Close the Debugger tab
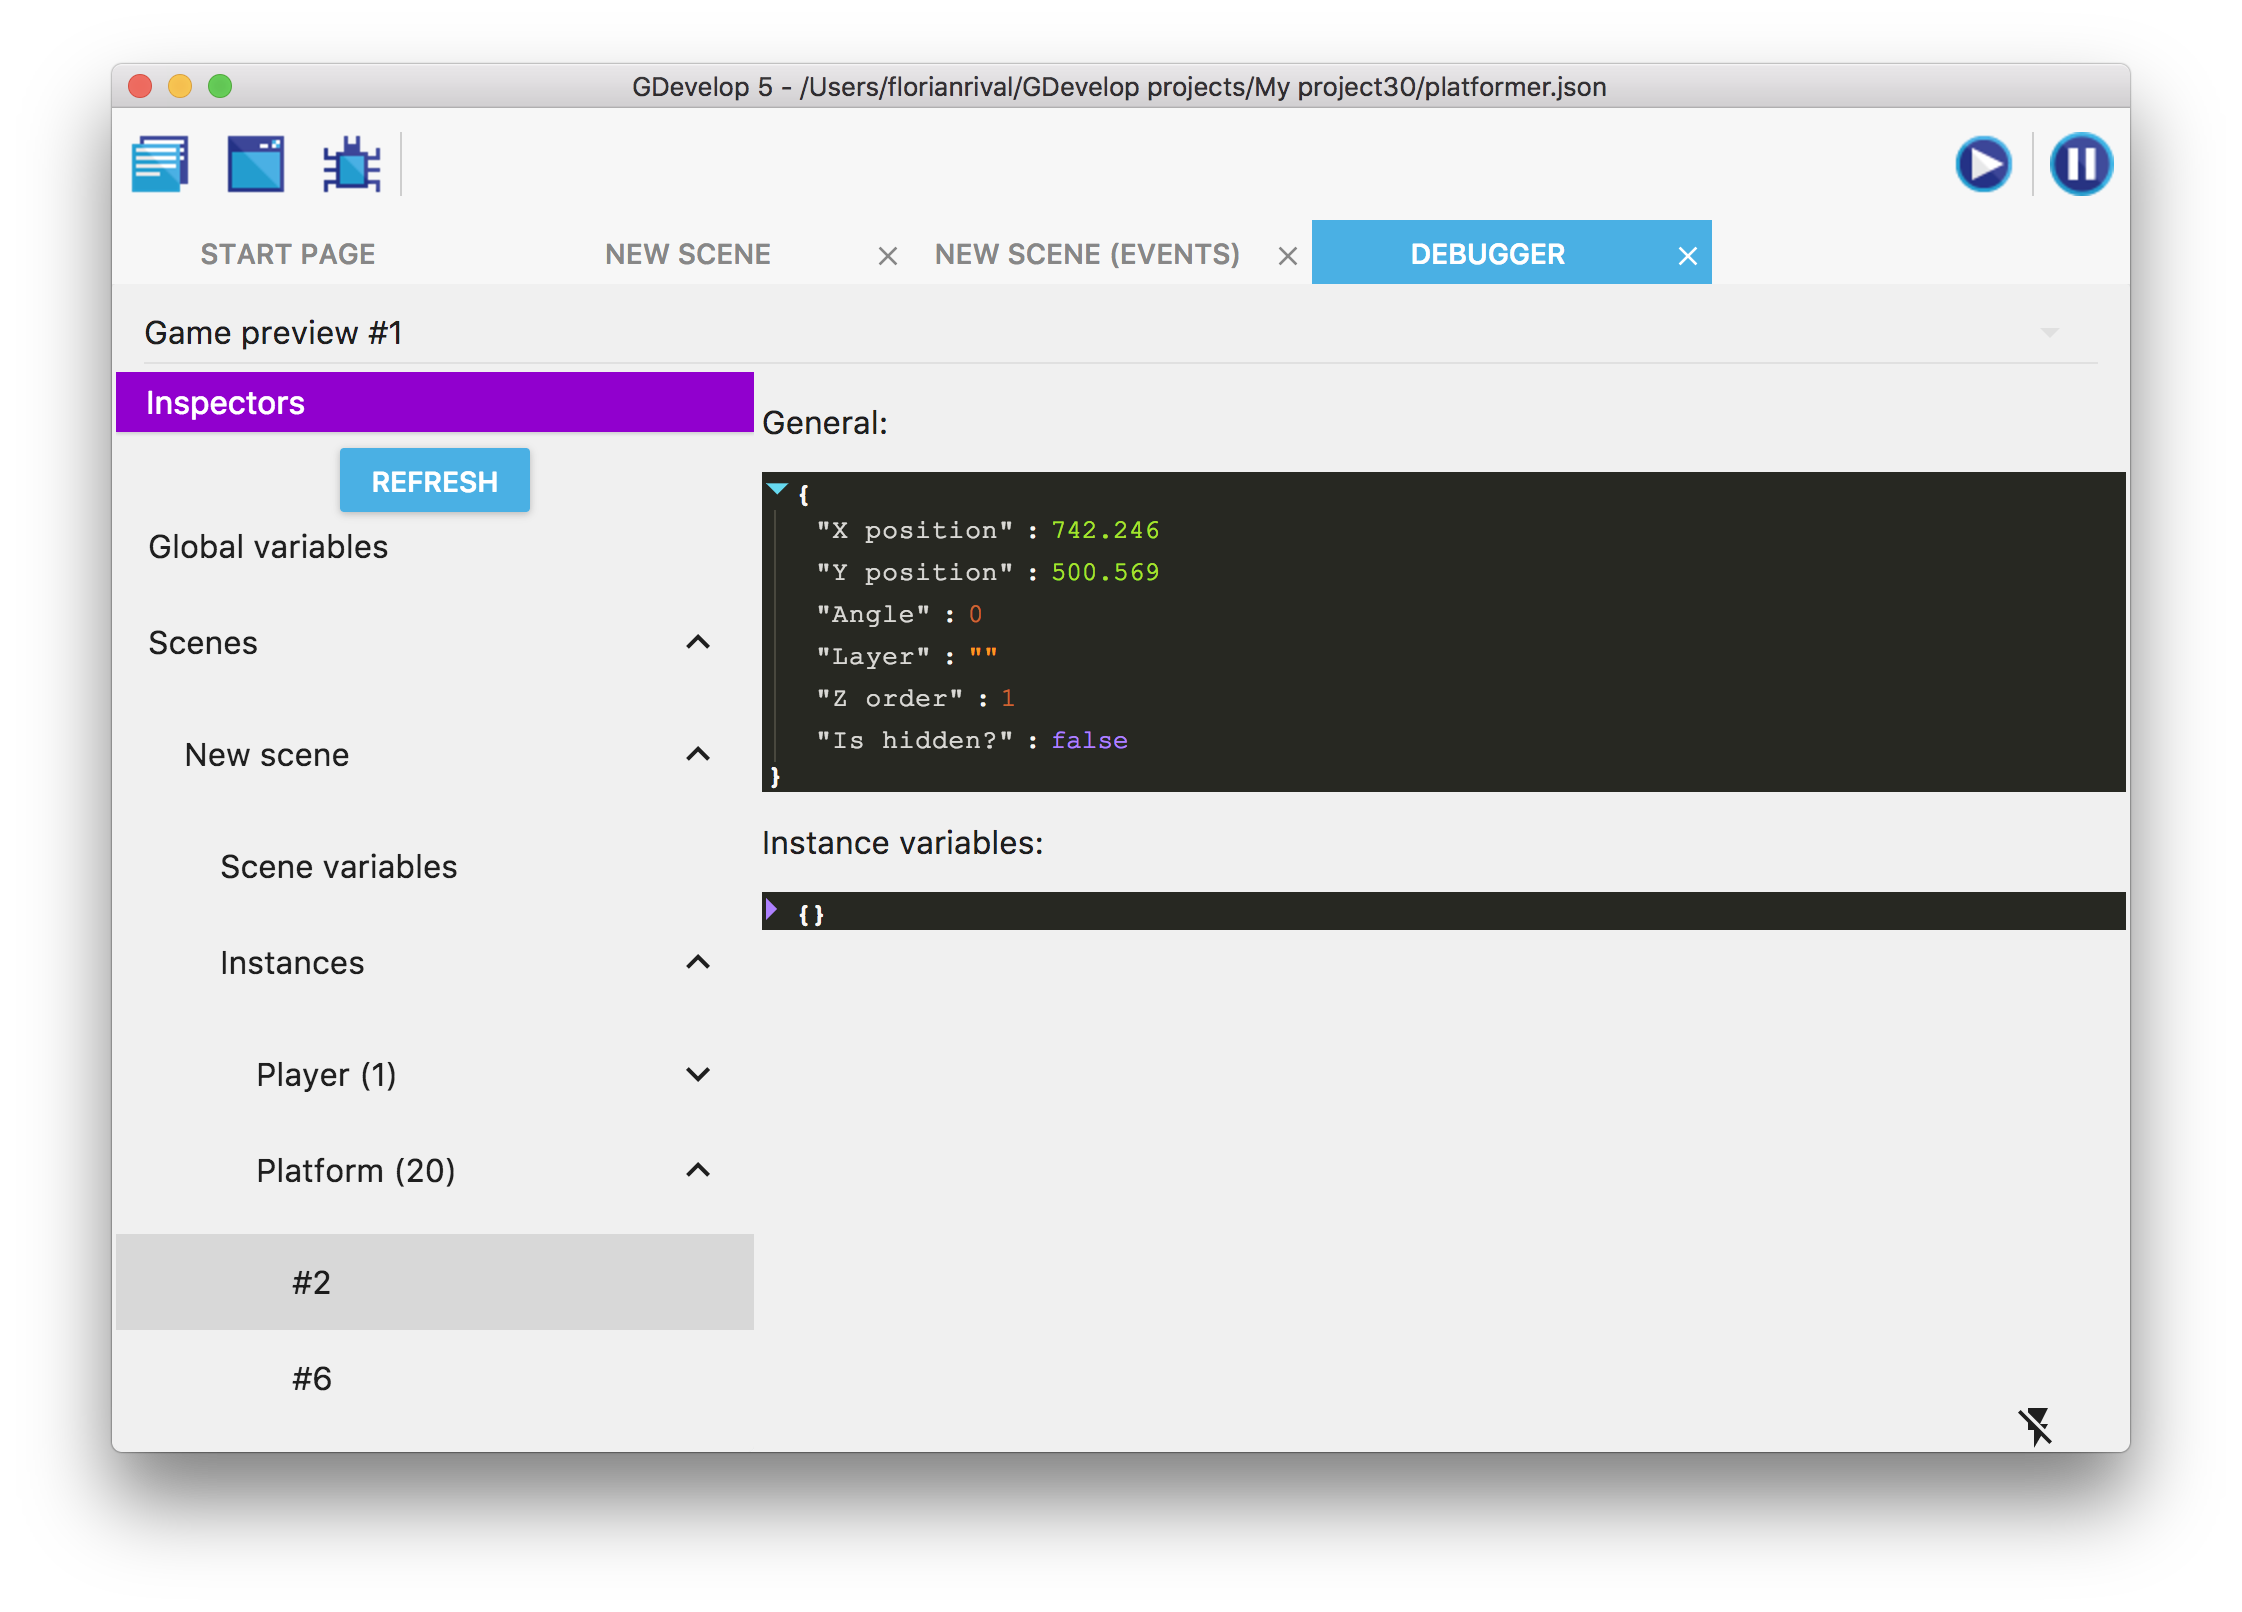This screenshot has height=1612, width=2242. click(1687, 256)
